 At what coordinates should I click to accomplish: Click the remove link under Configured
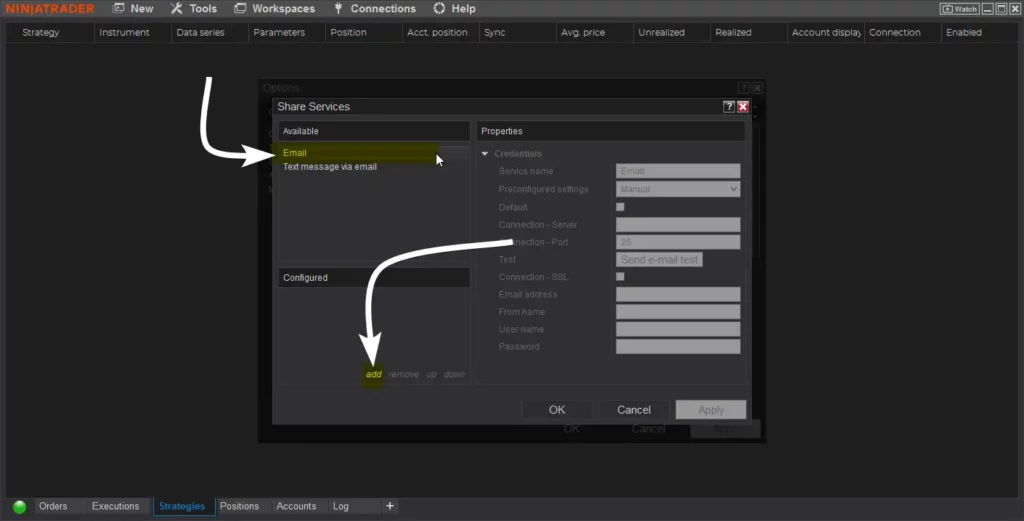point(404,374)
